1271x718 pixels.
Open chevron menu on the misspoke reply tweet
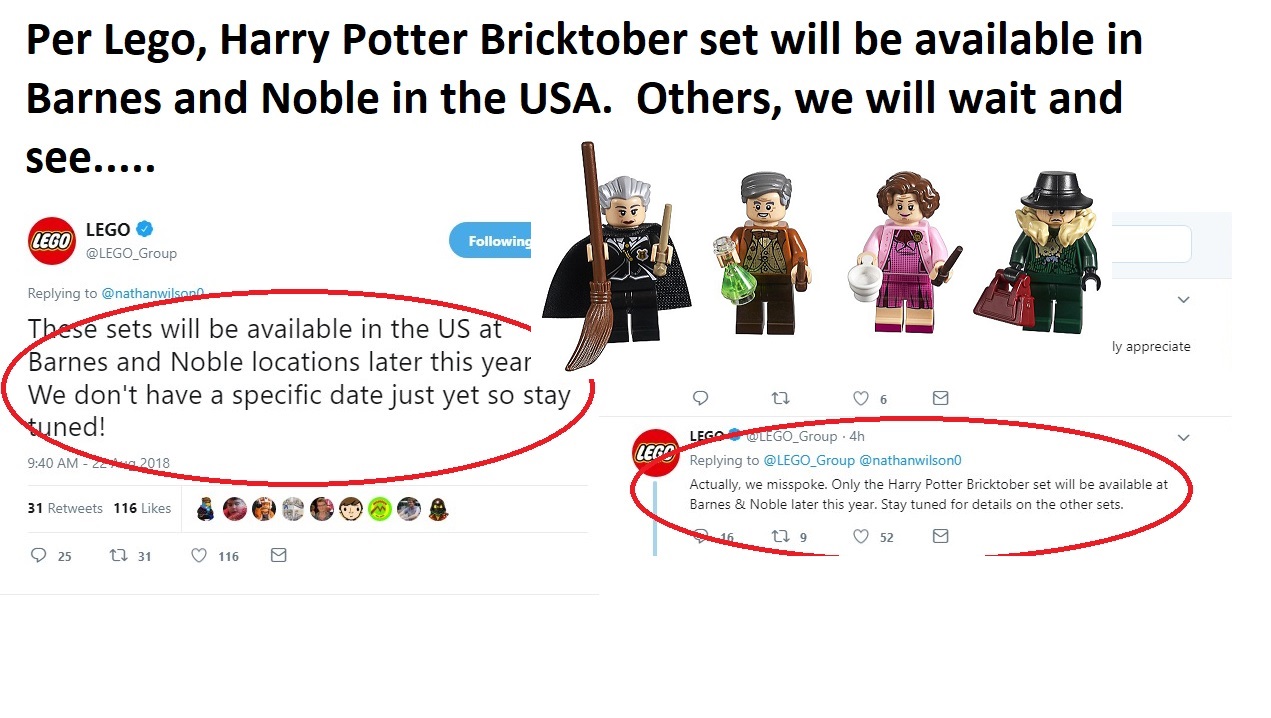point(1183,437)
